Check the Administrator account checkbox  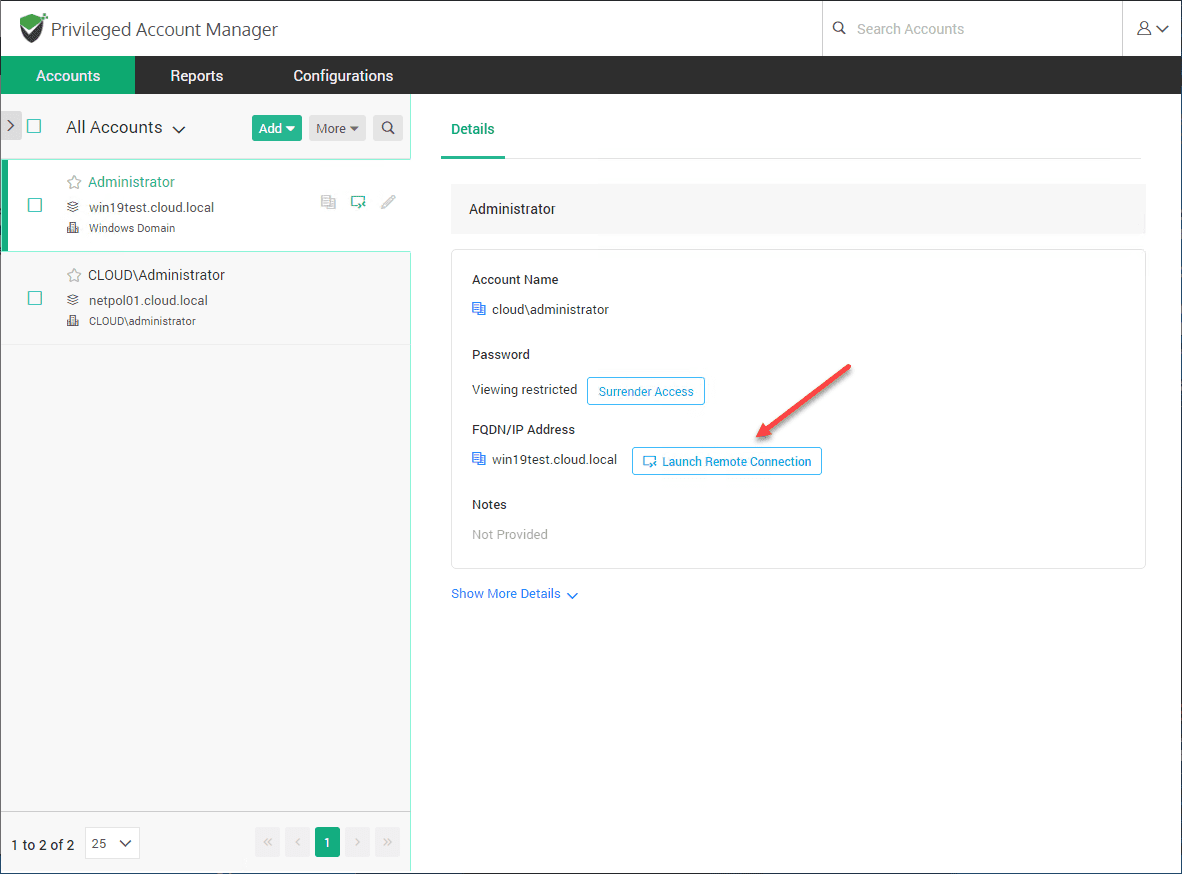(35, 205)
